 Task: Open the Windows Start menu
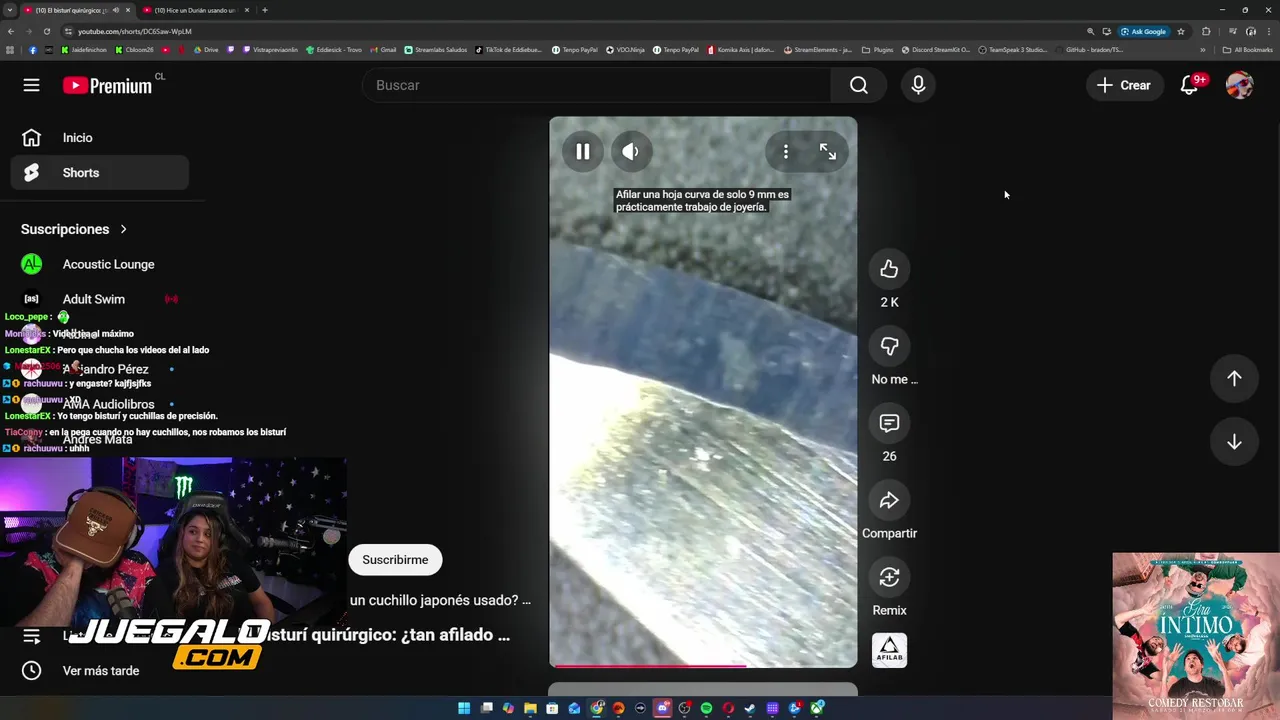pyautogui.click(x=464, y=708)
